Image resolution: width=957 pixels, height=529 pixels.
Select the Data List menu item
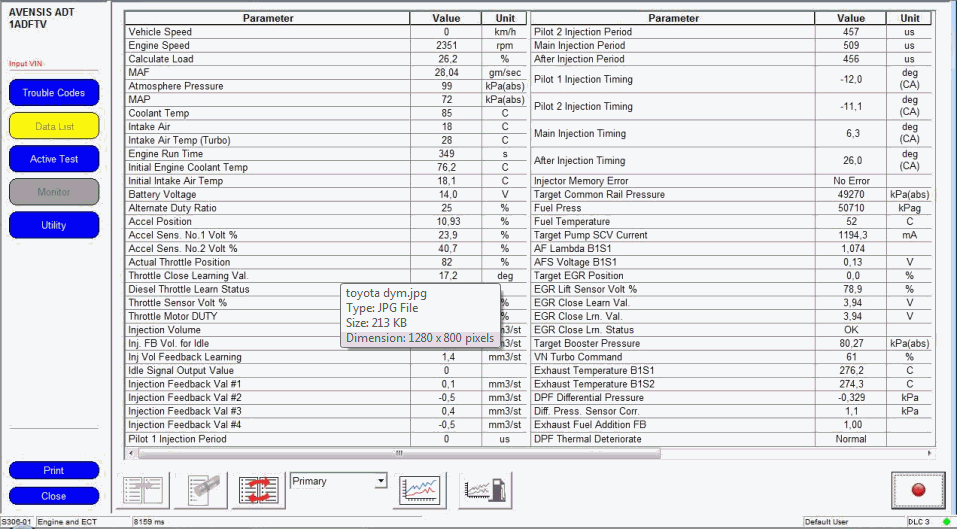pos(54,126)
